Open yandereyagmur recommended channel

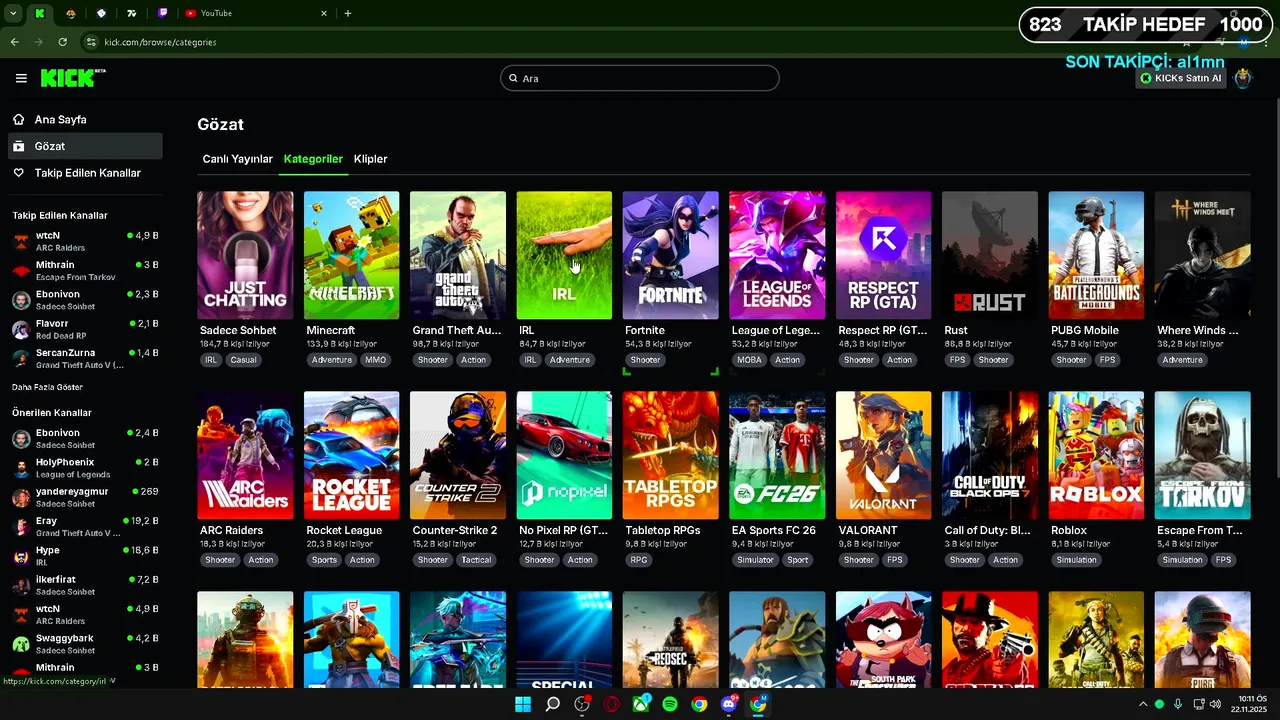point(84,497)
